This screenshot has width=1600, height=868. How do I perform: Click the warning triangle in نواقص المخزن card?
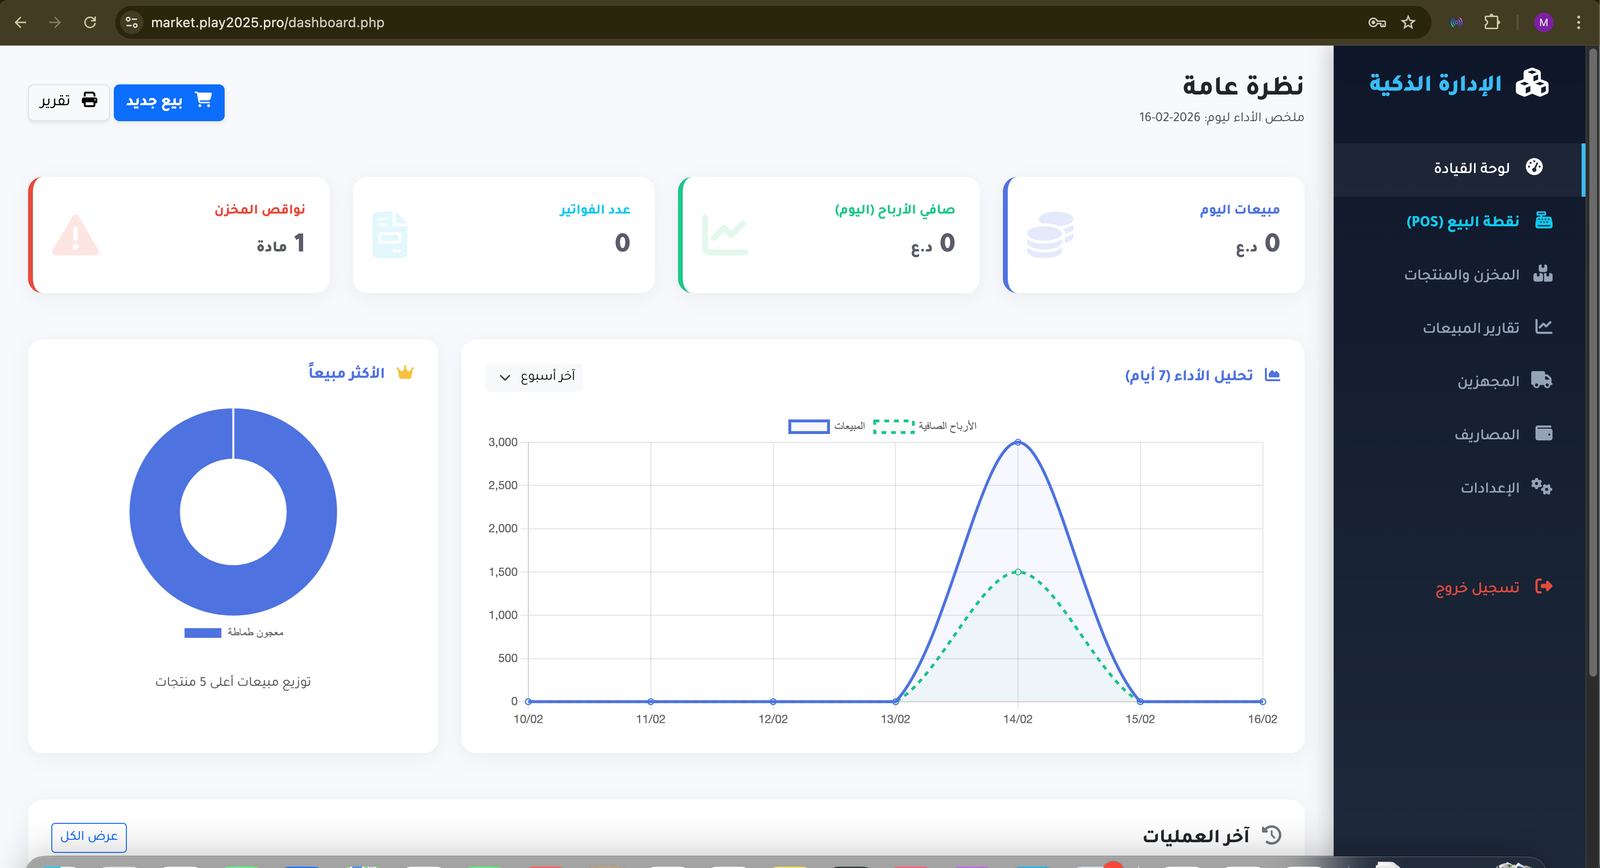(x=75, y=235)
